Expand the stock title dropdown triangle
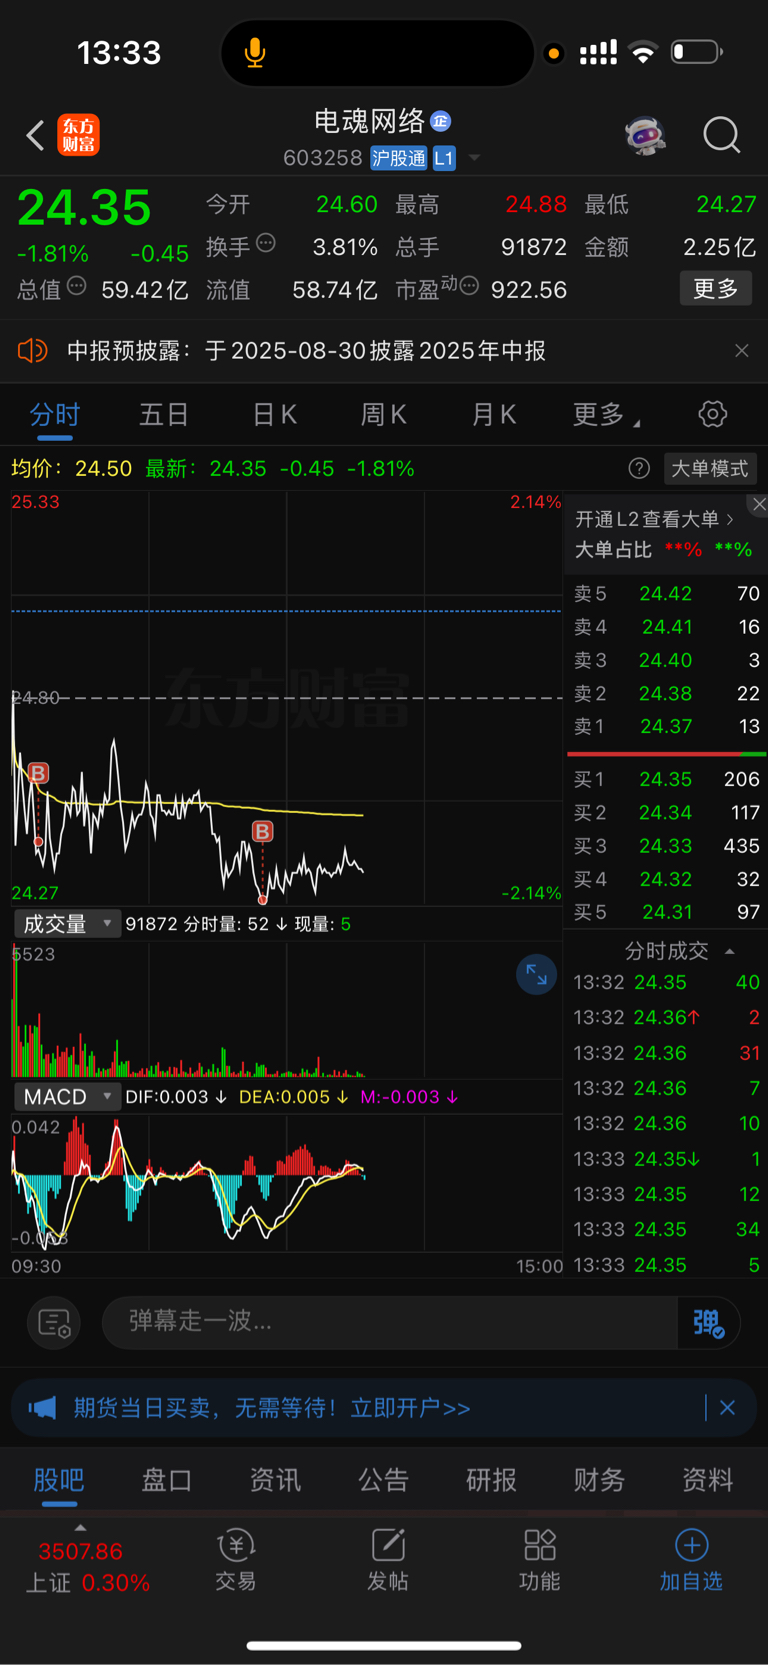Image resolution: width=768 pixels, height=1665 pixels. pos(475,158)
